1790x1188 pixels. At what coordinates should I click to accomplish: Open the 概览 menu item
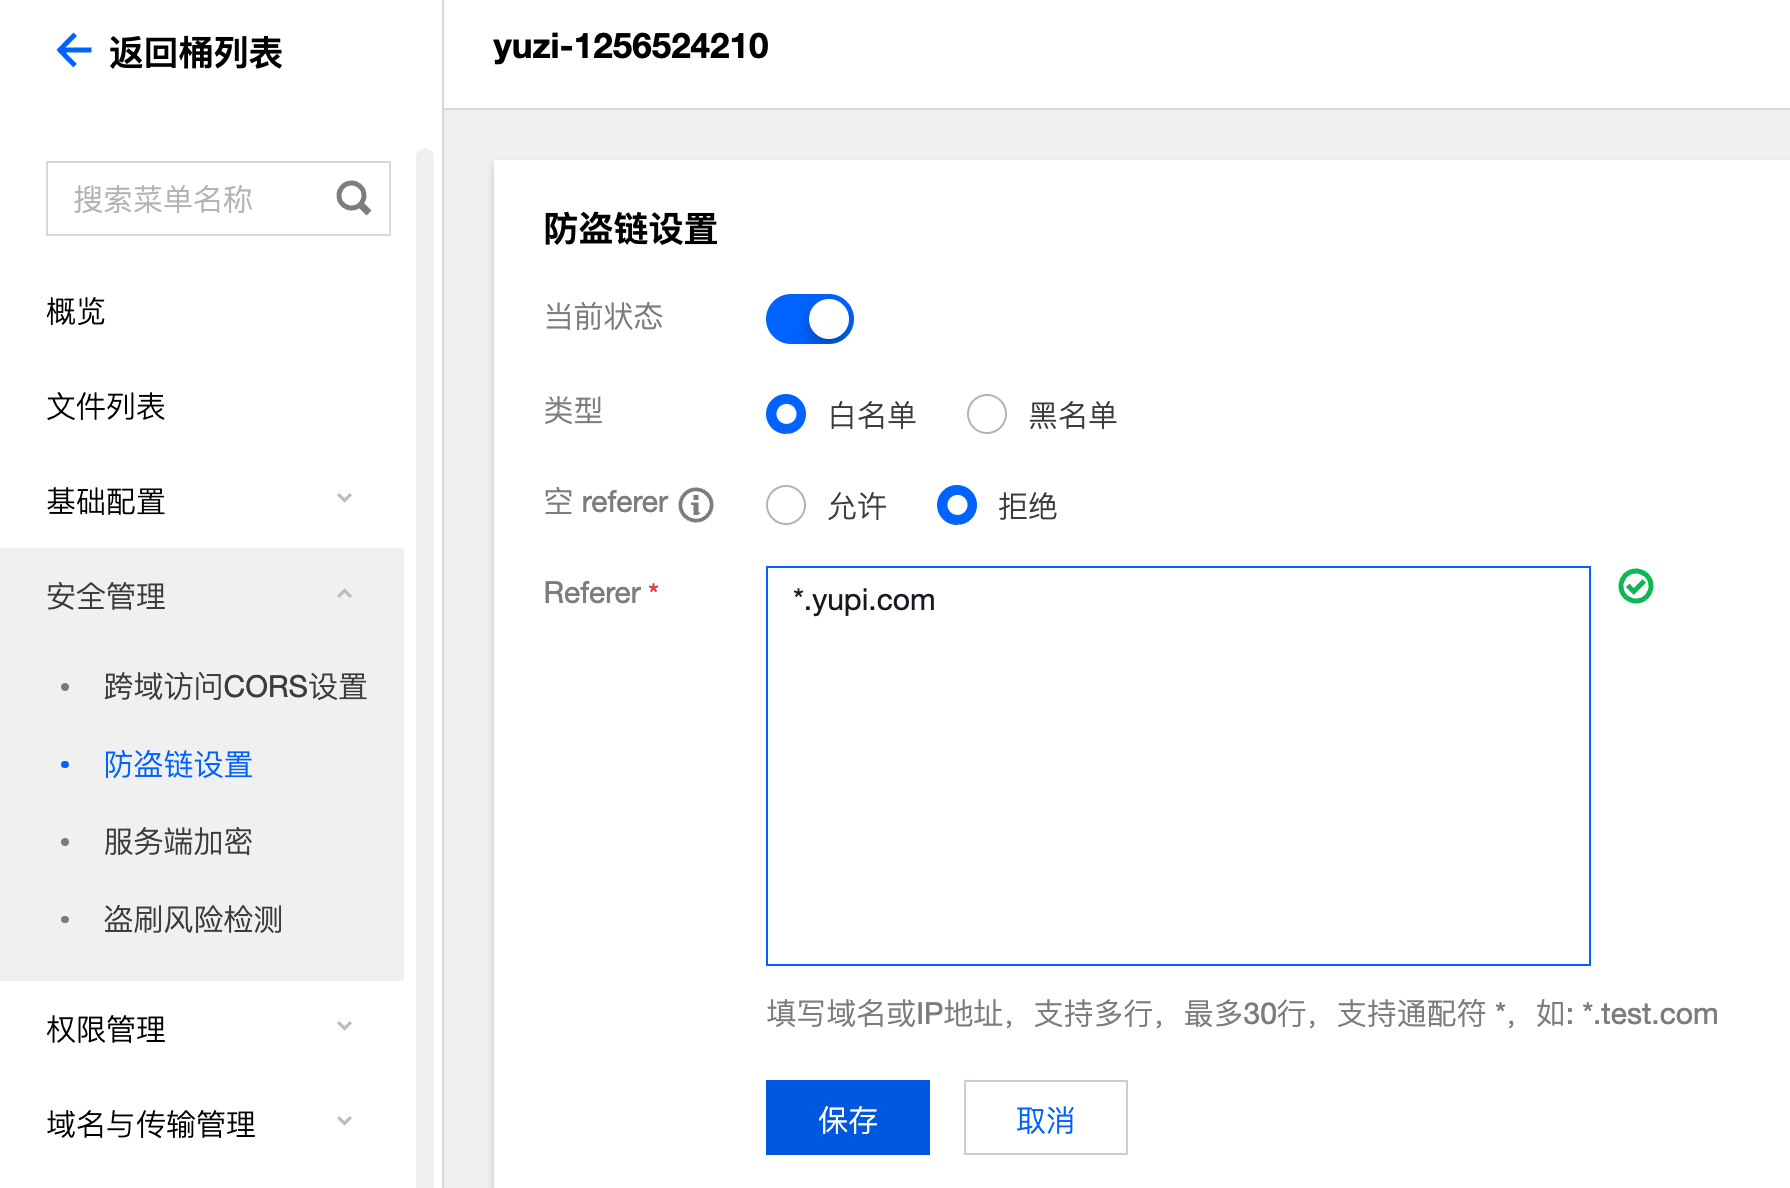(x=76, y=311)
